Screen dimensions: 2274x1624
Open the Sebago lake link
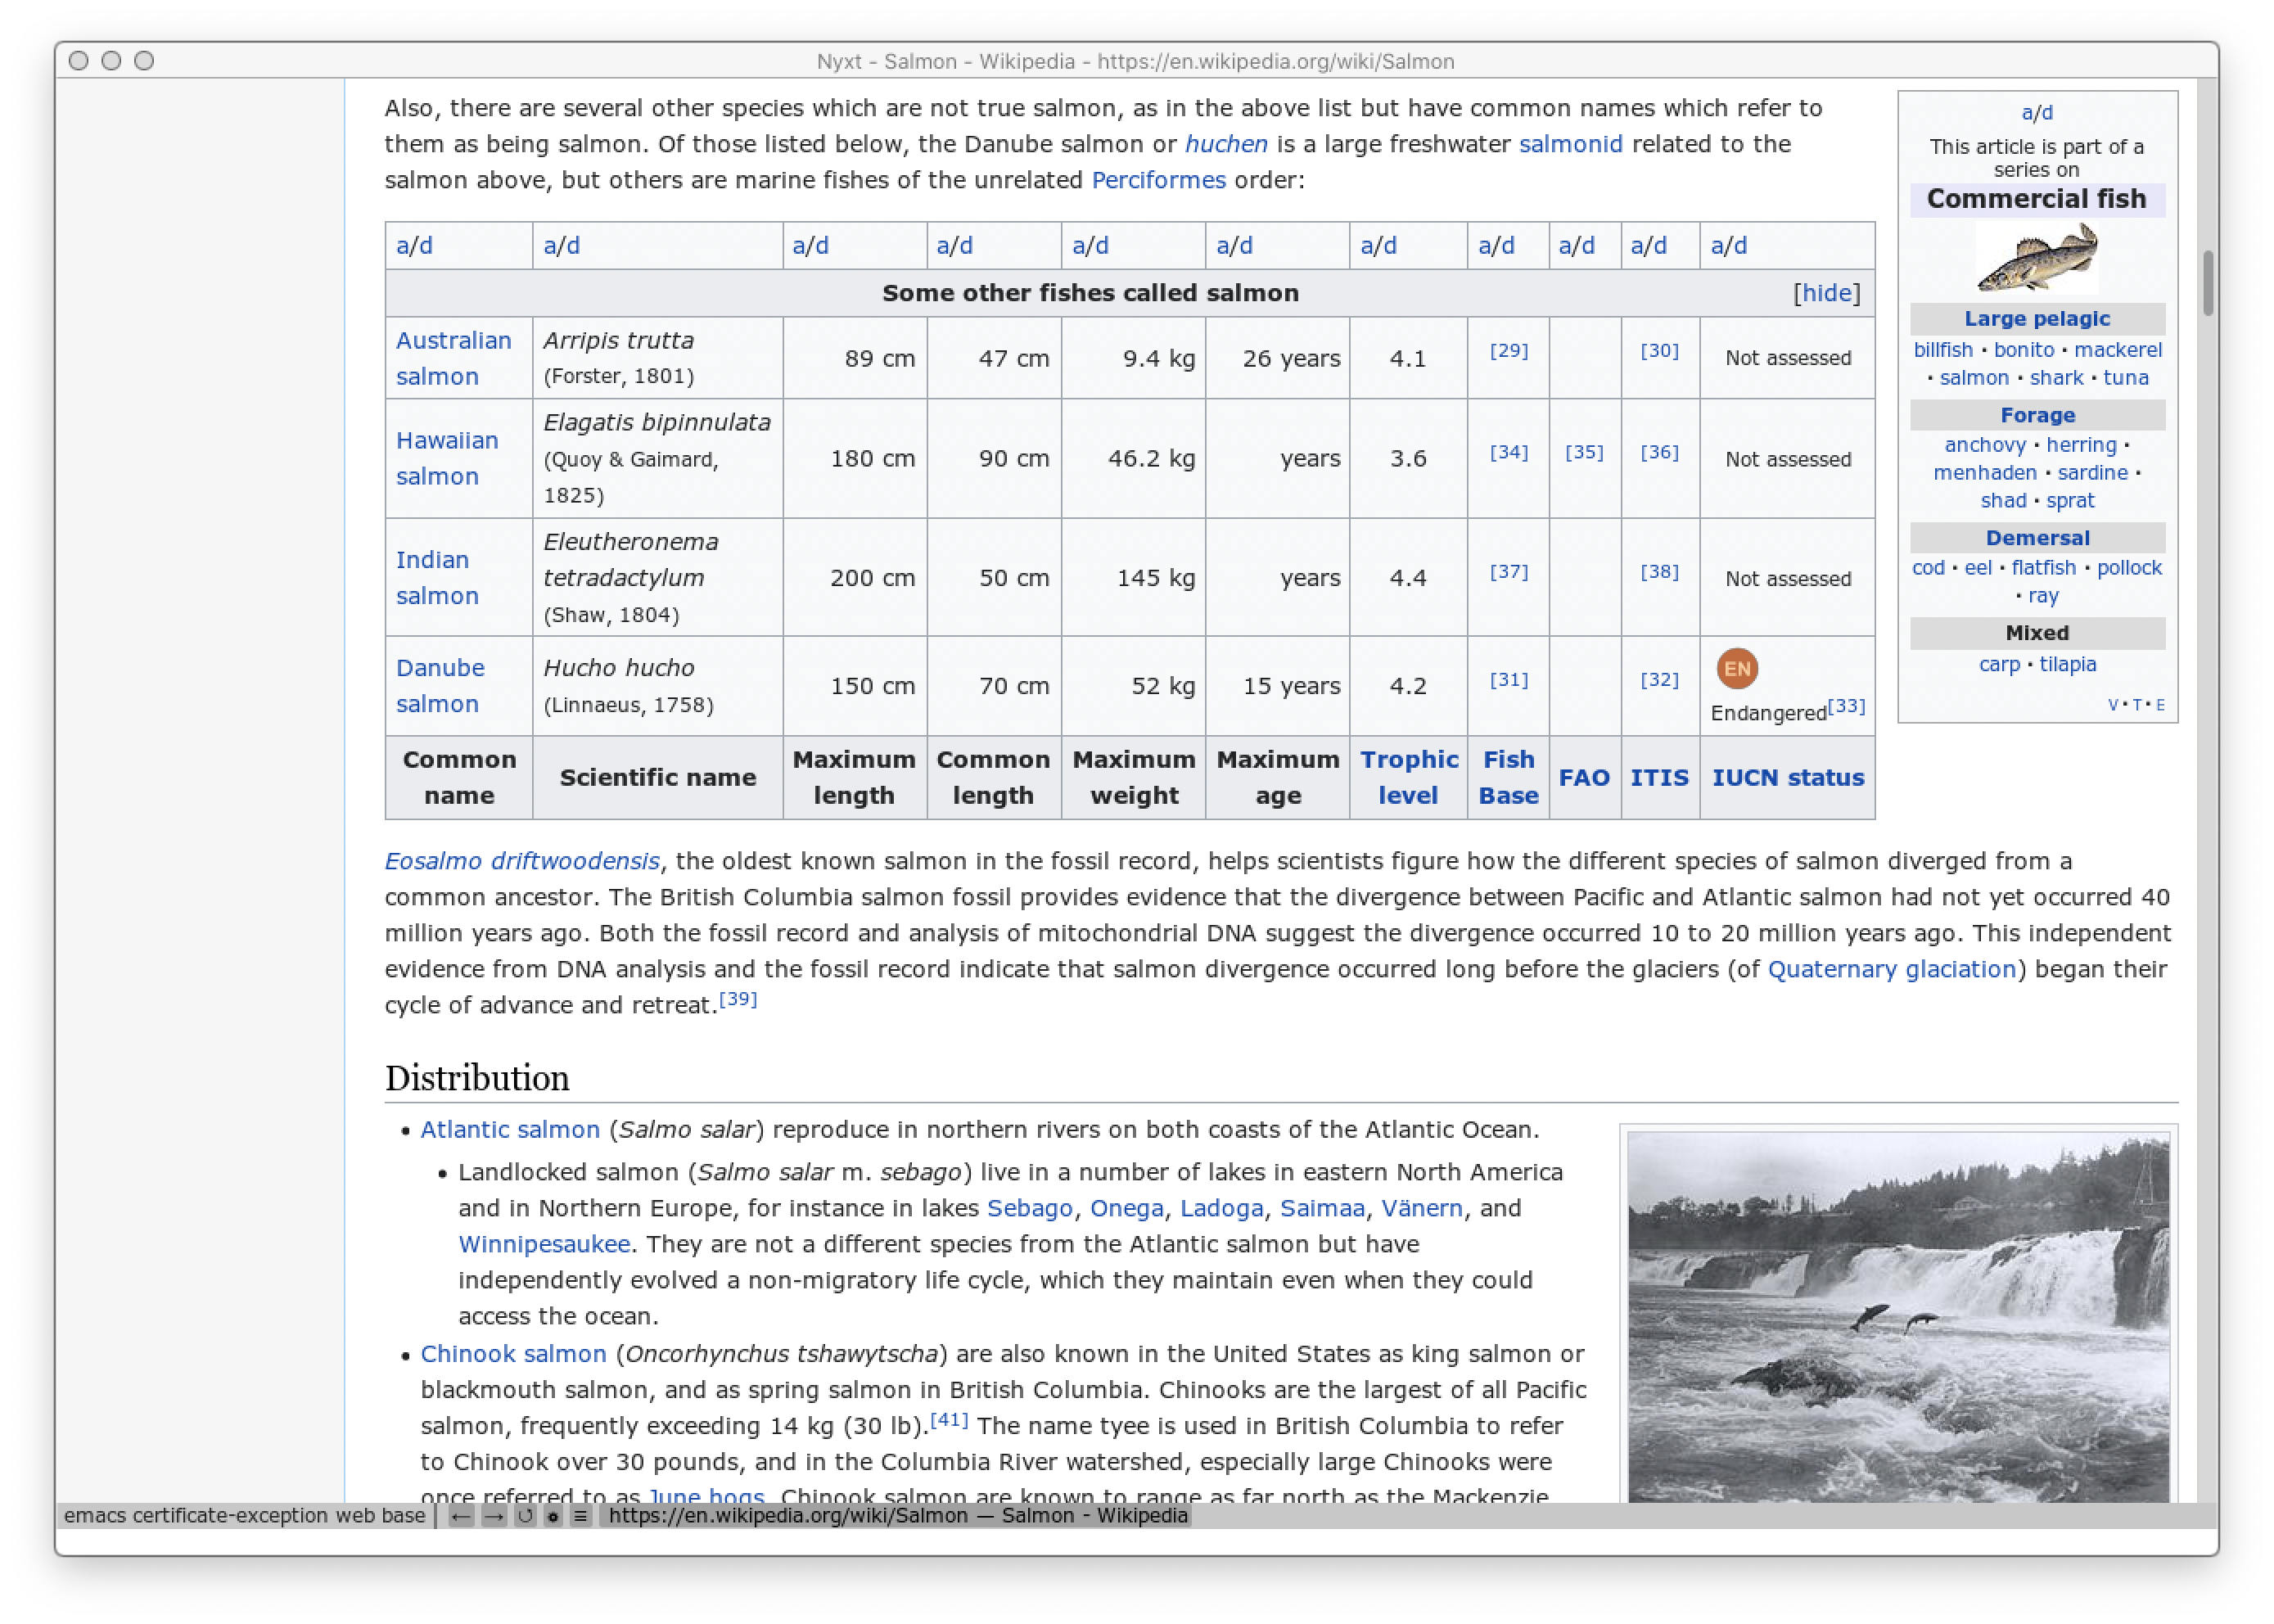(x=1029, y=1208)
